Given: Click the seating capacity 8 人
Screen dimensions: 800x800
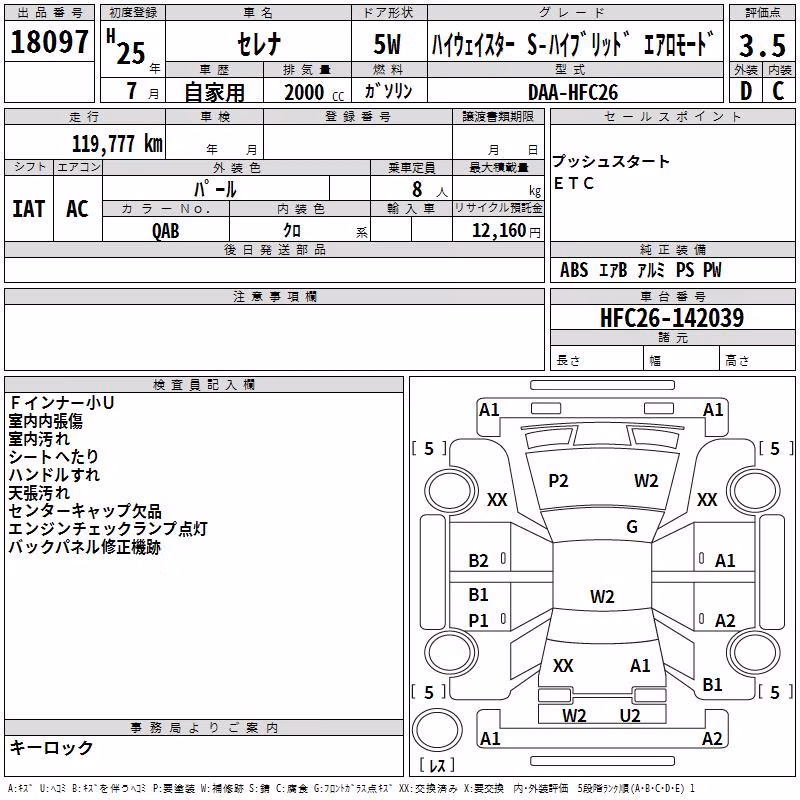Looking at the screenshot, I should coord(430,189).
